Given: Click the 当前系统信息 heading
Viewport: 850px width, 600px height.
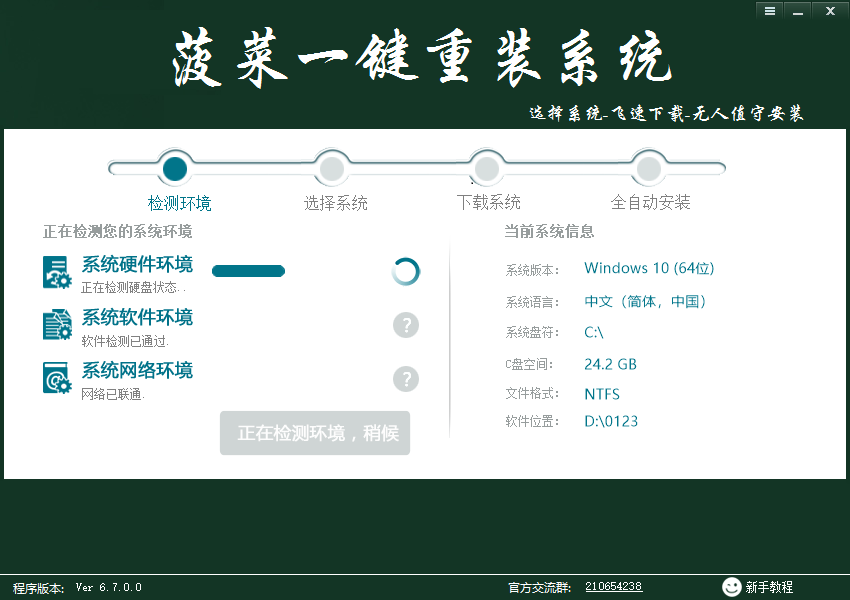Looking at the screenshot, I should [x=549, y=231].
